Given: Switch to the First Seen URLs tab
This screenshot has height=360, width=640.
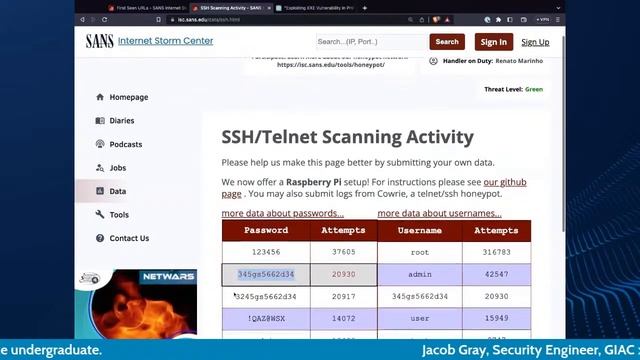Looking at the screenshot, I should [x=147, y=8].
